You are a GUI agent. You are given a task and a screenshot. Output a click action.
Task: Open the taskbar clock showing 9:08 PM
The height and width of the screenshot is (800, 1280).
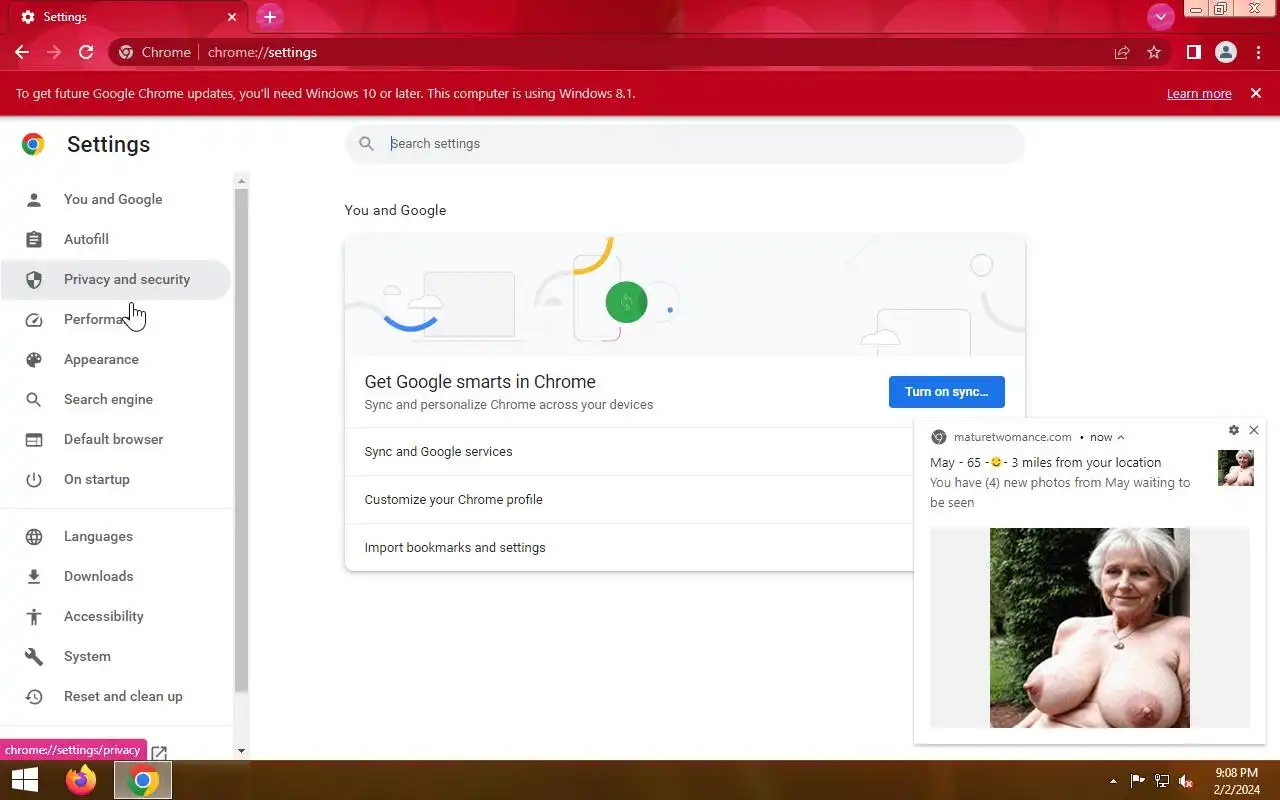[1236, 780]
